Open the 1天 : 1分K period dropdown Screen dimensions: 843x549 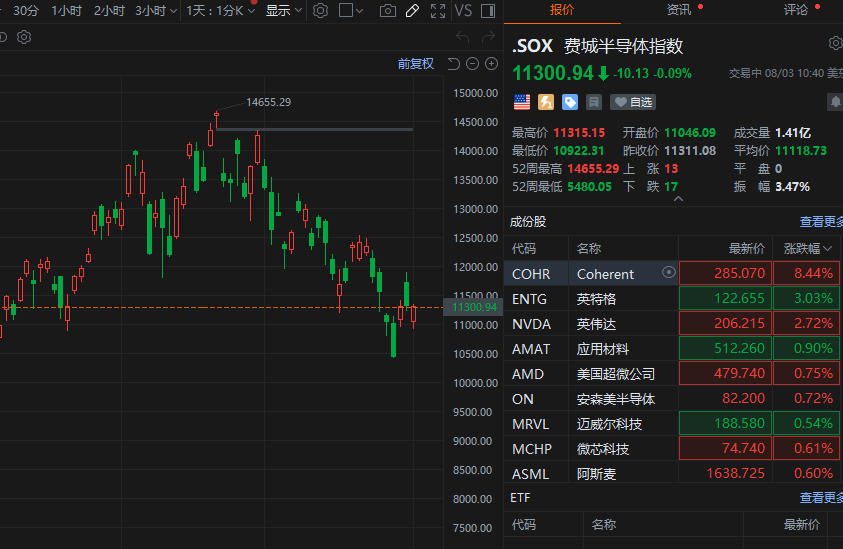pyautogui.click(x=220, y=10)
